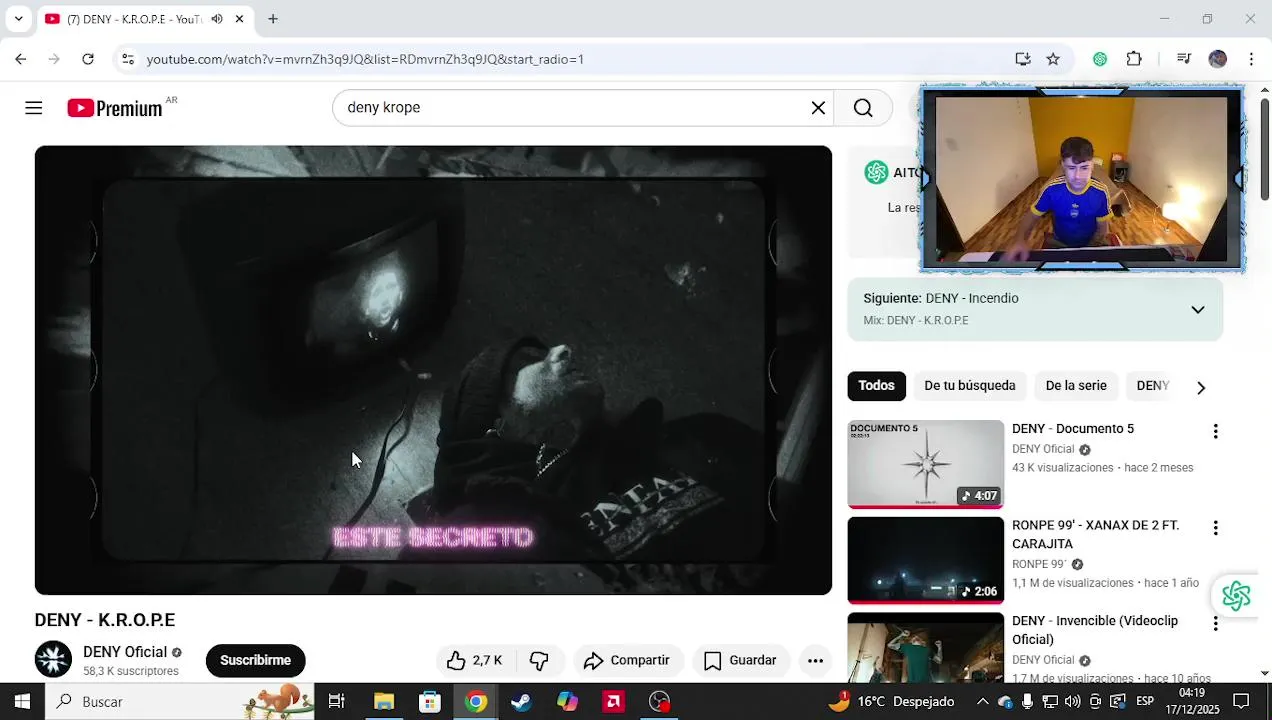1272x720 pixels.
Task: View site information icon in address bar
Action: pyautogui.click(x=128, y=59)
